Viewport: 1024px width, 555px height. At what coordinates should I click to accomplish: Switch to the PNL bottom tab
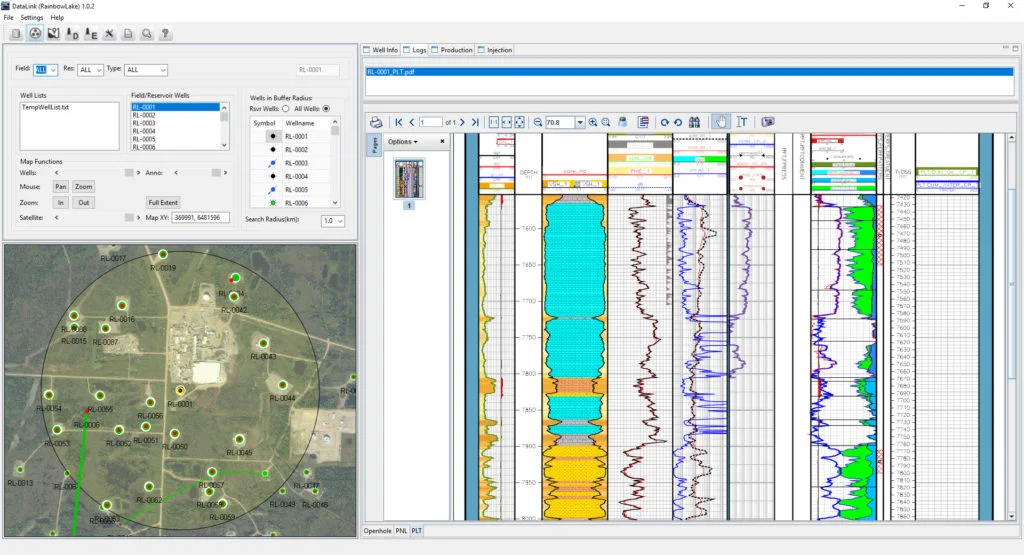coord(401,531)
